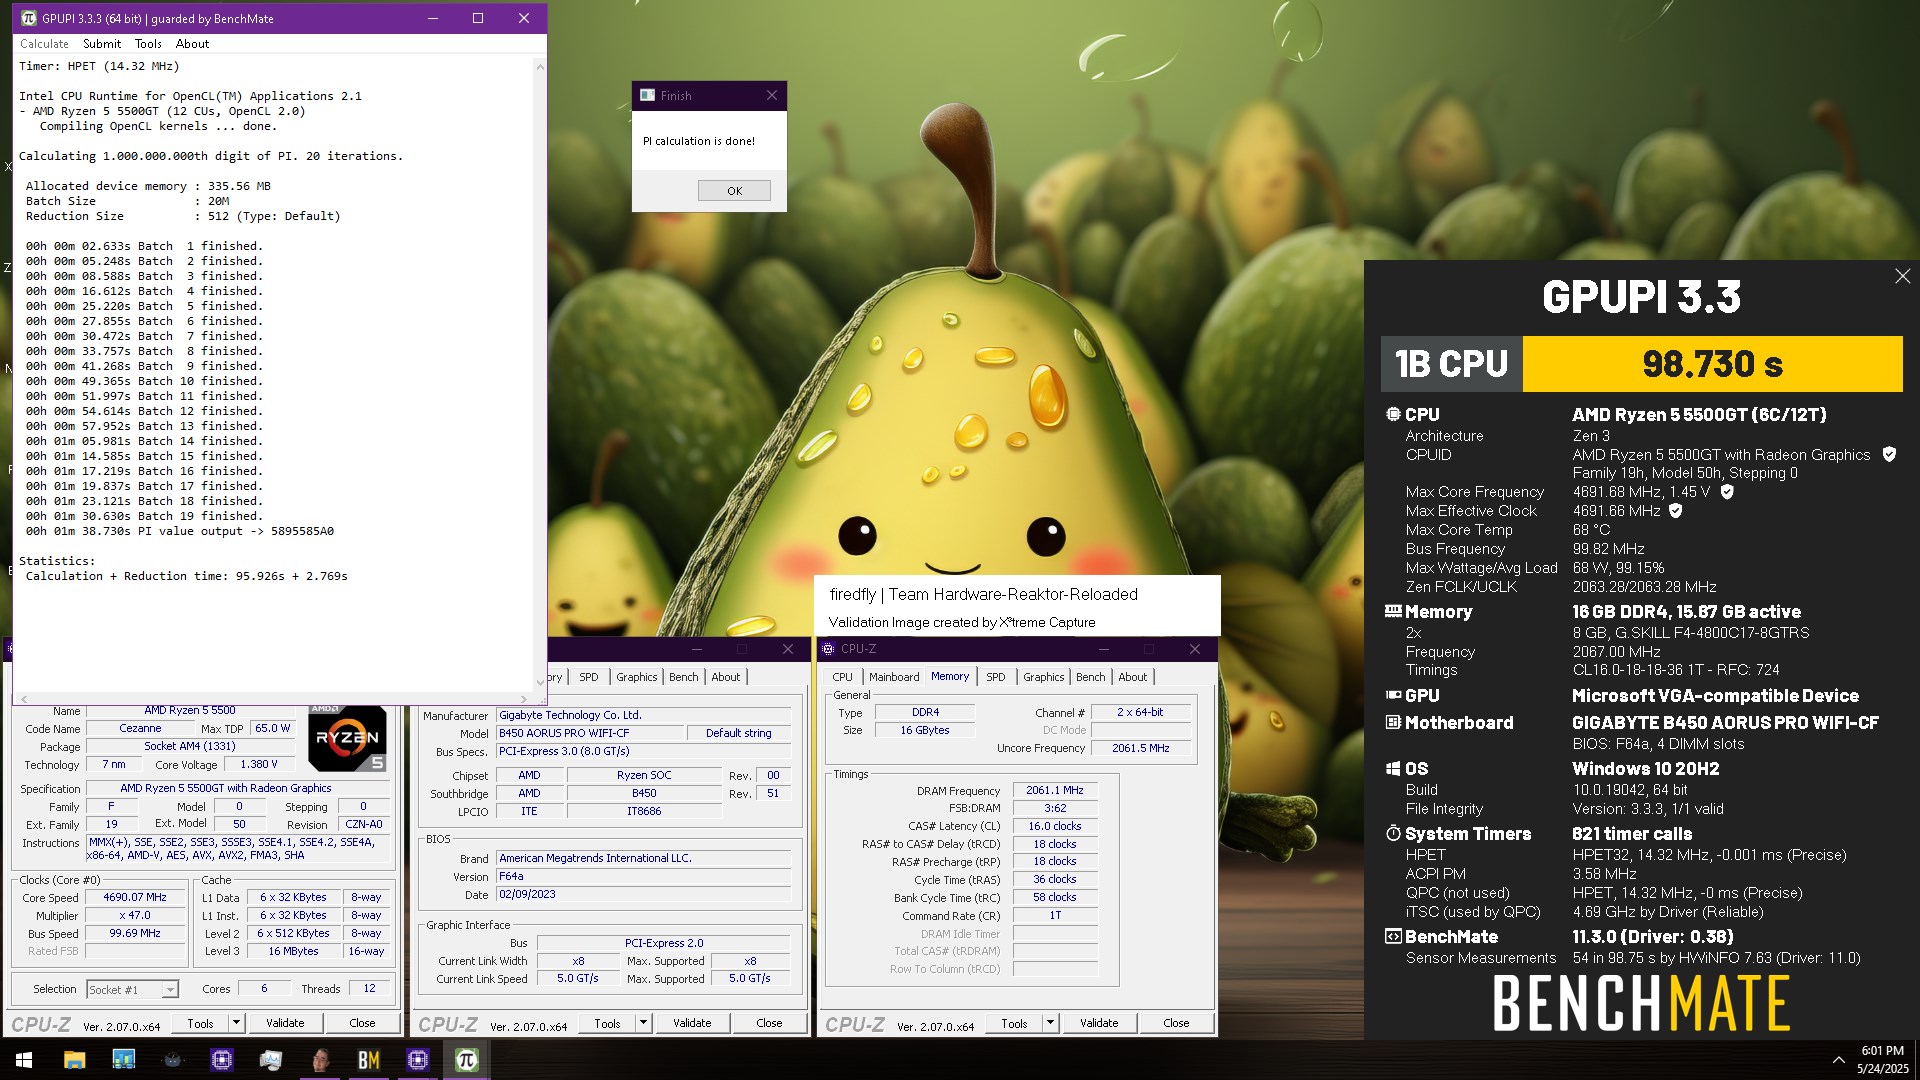Image resolution: width=1920 pixels, height=1080 pixels.
Task: Click the Ryzen 5 logo in CPU-Z
Action: [x=347, y=738]
